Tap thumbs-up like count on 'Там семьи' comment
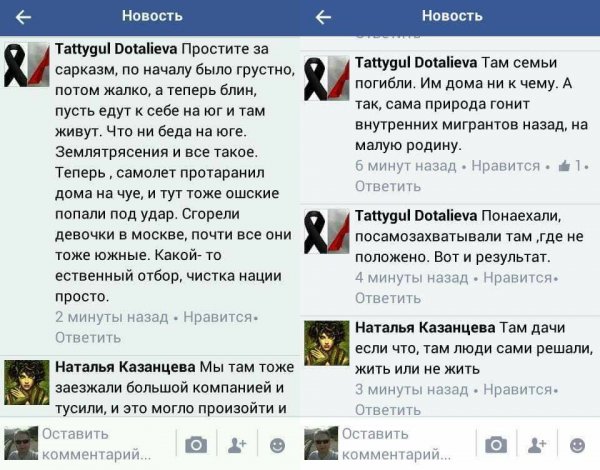Image resolution: width=600 pixels, height=470 pixels. click(570, 166)
